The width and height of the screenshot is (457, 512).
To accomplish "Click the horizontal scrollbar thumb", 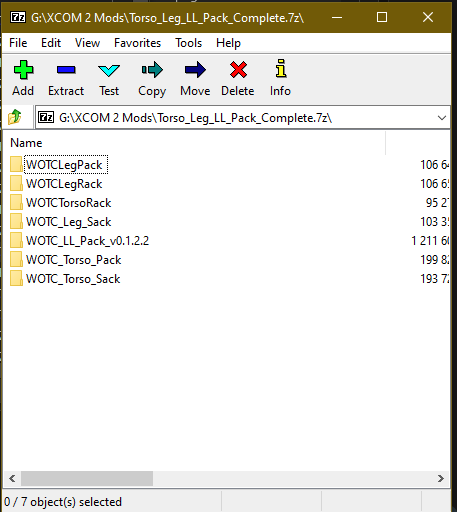I will click(87, 479).
